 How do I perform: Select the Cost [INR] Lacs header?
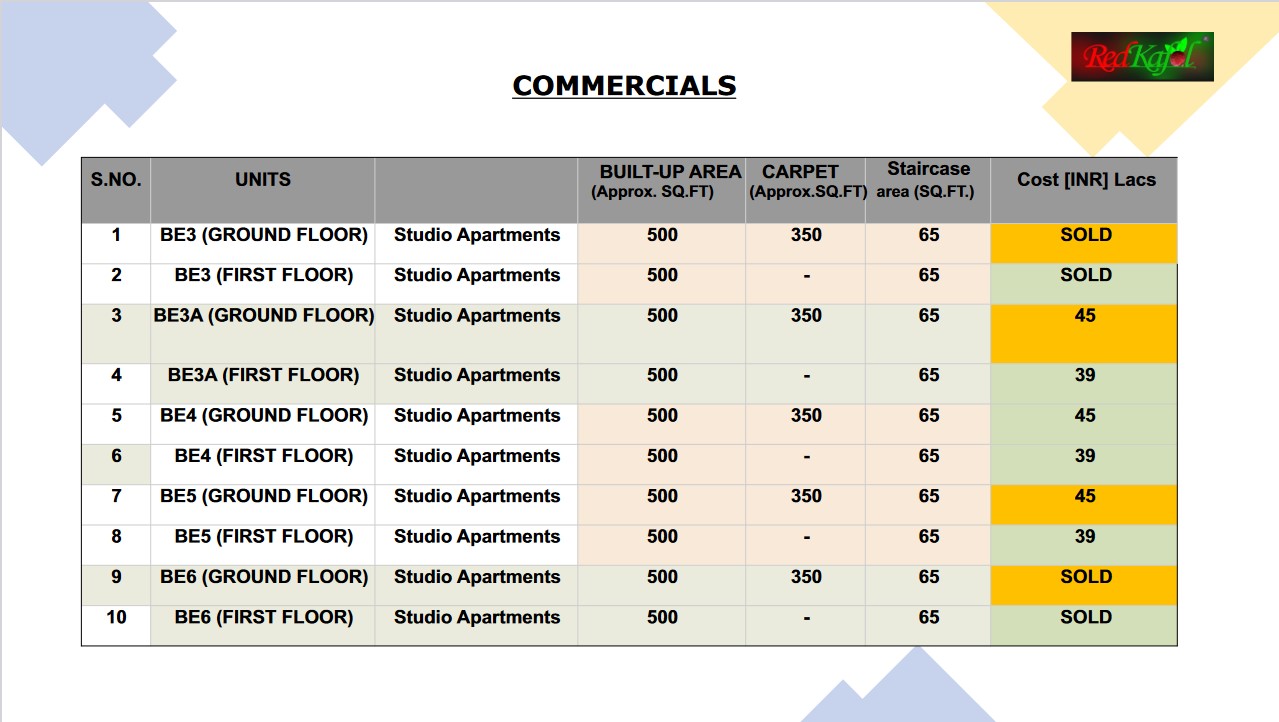[1085, 180]
